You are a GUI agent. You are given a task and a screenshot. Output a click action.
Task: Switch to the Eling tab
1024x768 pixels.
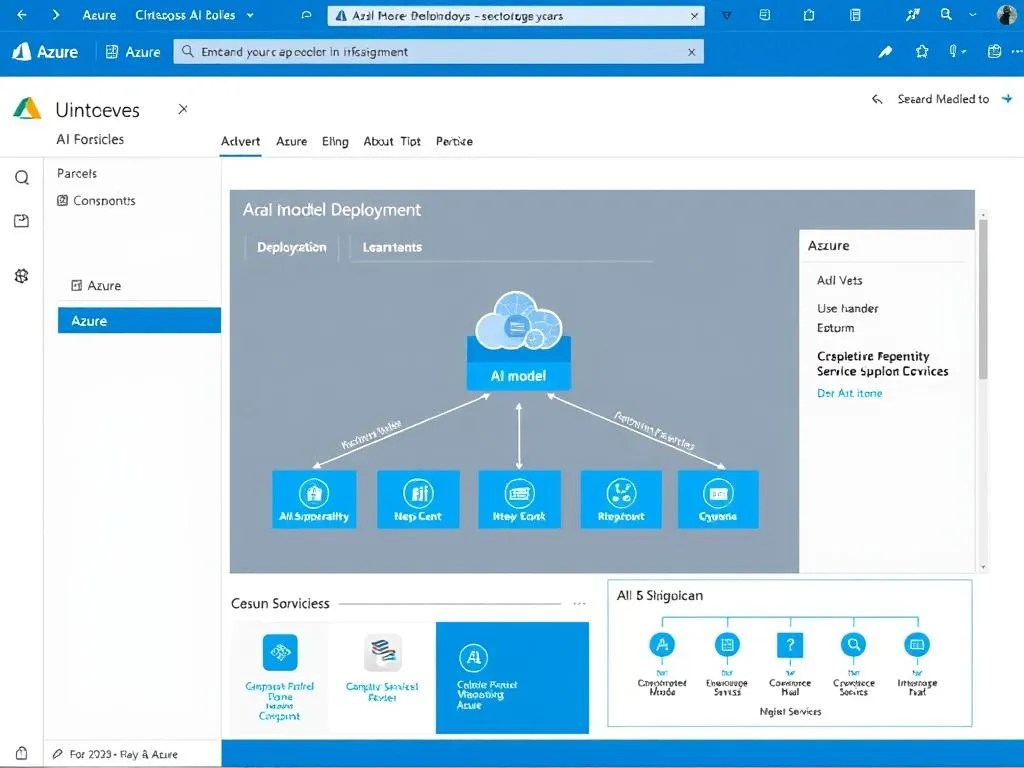[335, 141]
